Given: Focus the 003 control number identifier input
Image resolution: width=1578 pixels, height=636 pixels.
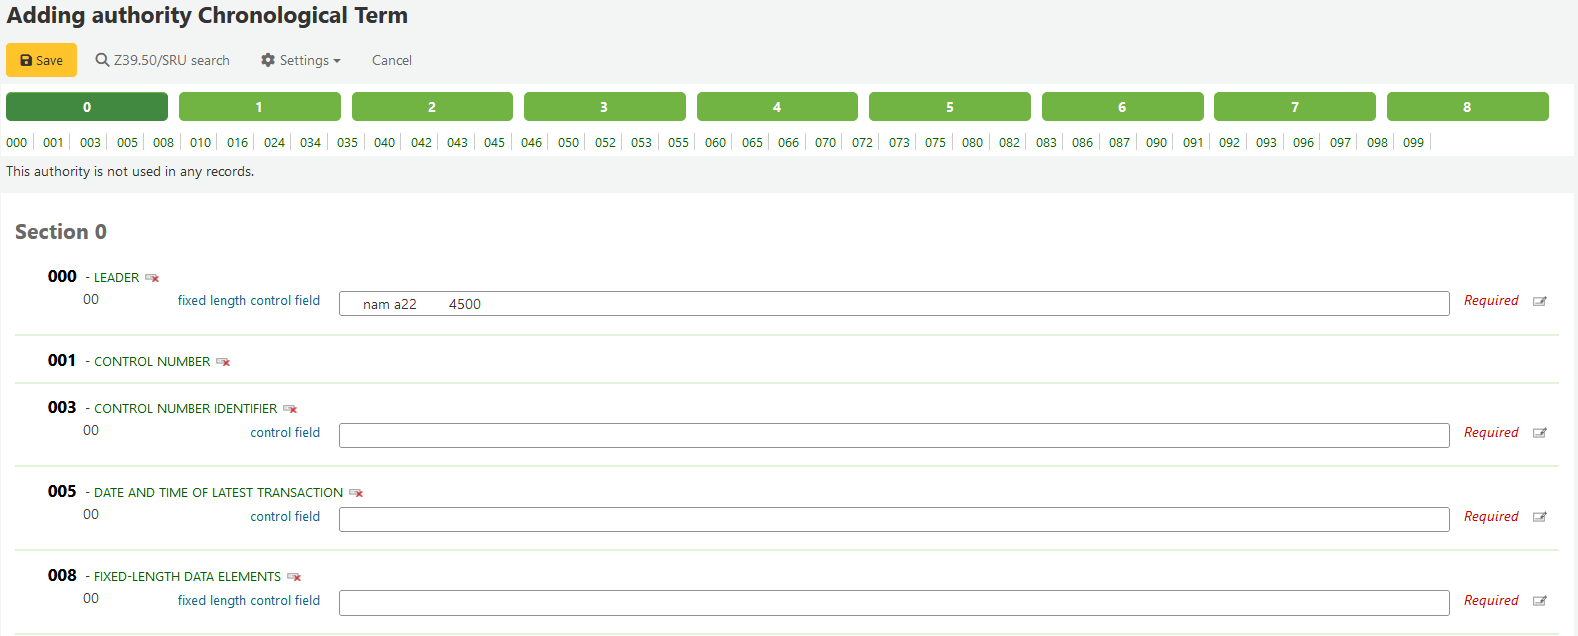Looking at the screenshot, I should 893,435.
